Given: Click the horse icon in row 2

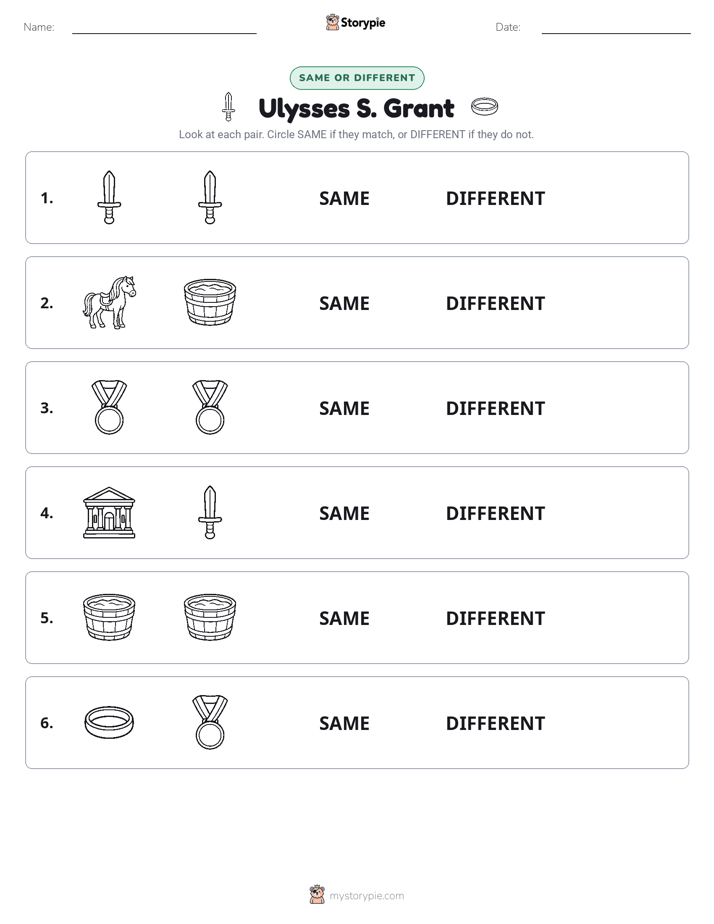Looking at the screenshot, I should 109,302.
